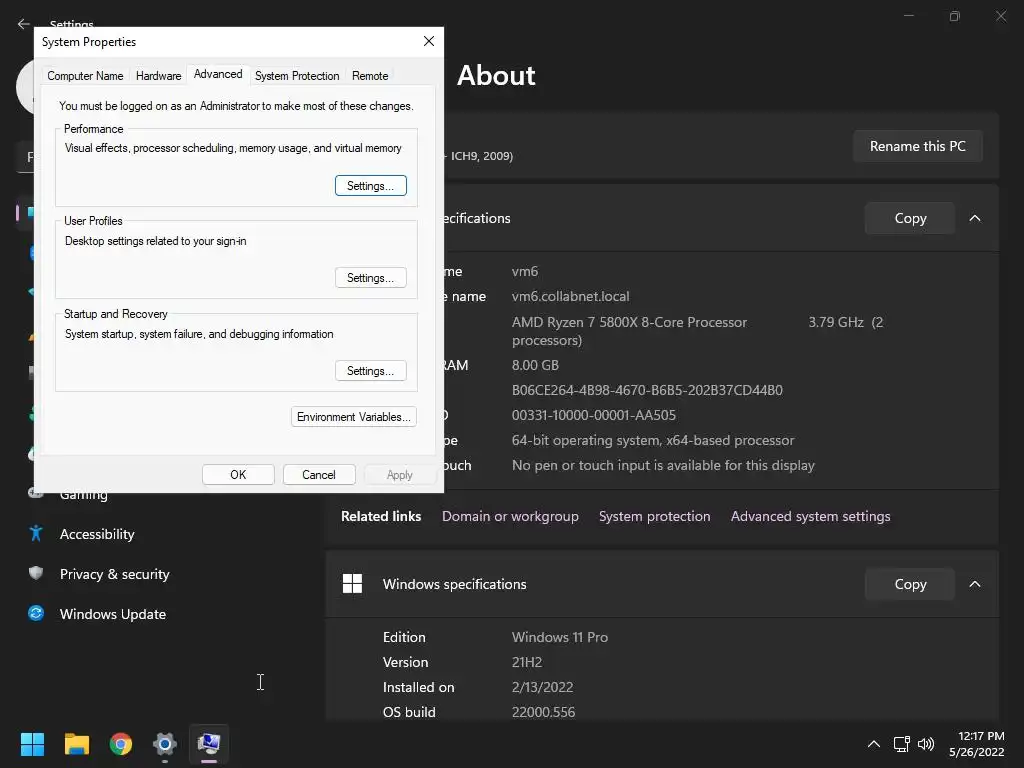This screenshot has width=1024, height=768.
Task: Open the Remote tab
Action: (x=370, y=76)
